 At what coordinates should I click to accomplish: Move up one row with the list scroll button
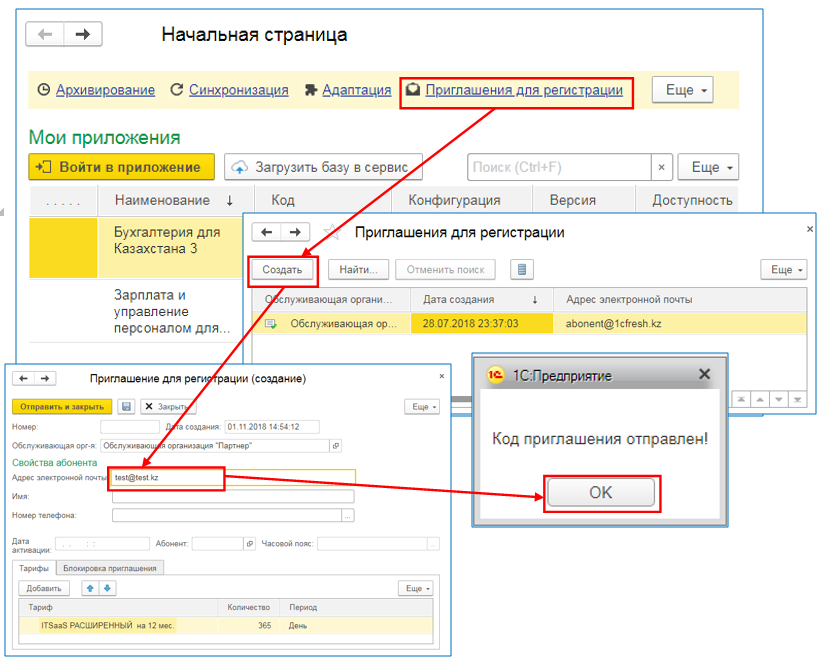760,400
